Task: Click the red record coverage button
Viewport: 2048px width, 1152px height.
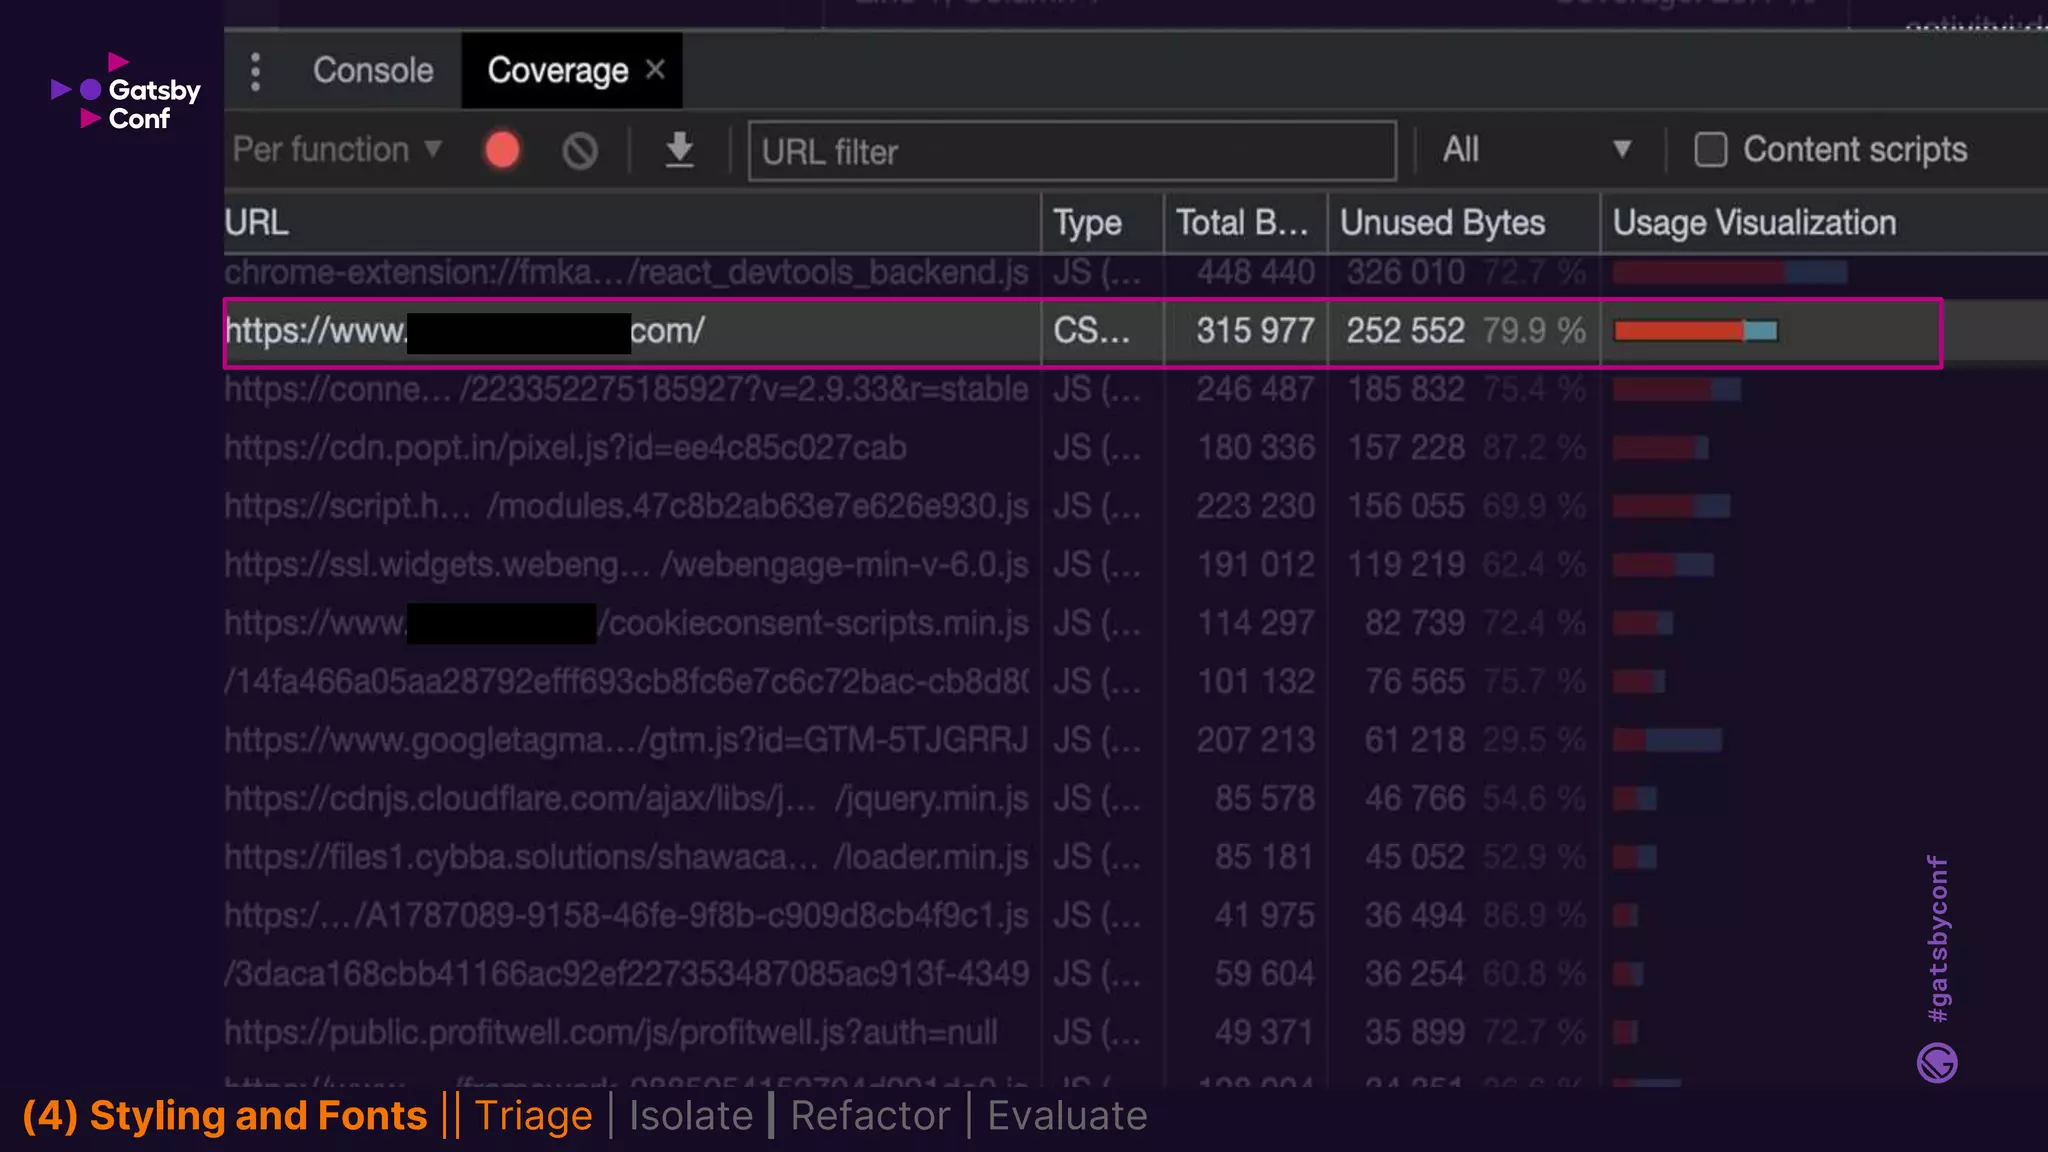Action: pyautogui.click(x=502, y=151)
